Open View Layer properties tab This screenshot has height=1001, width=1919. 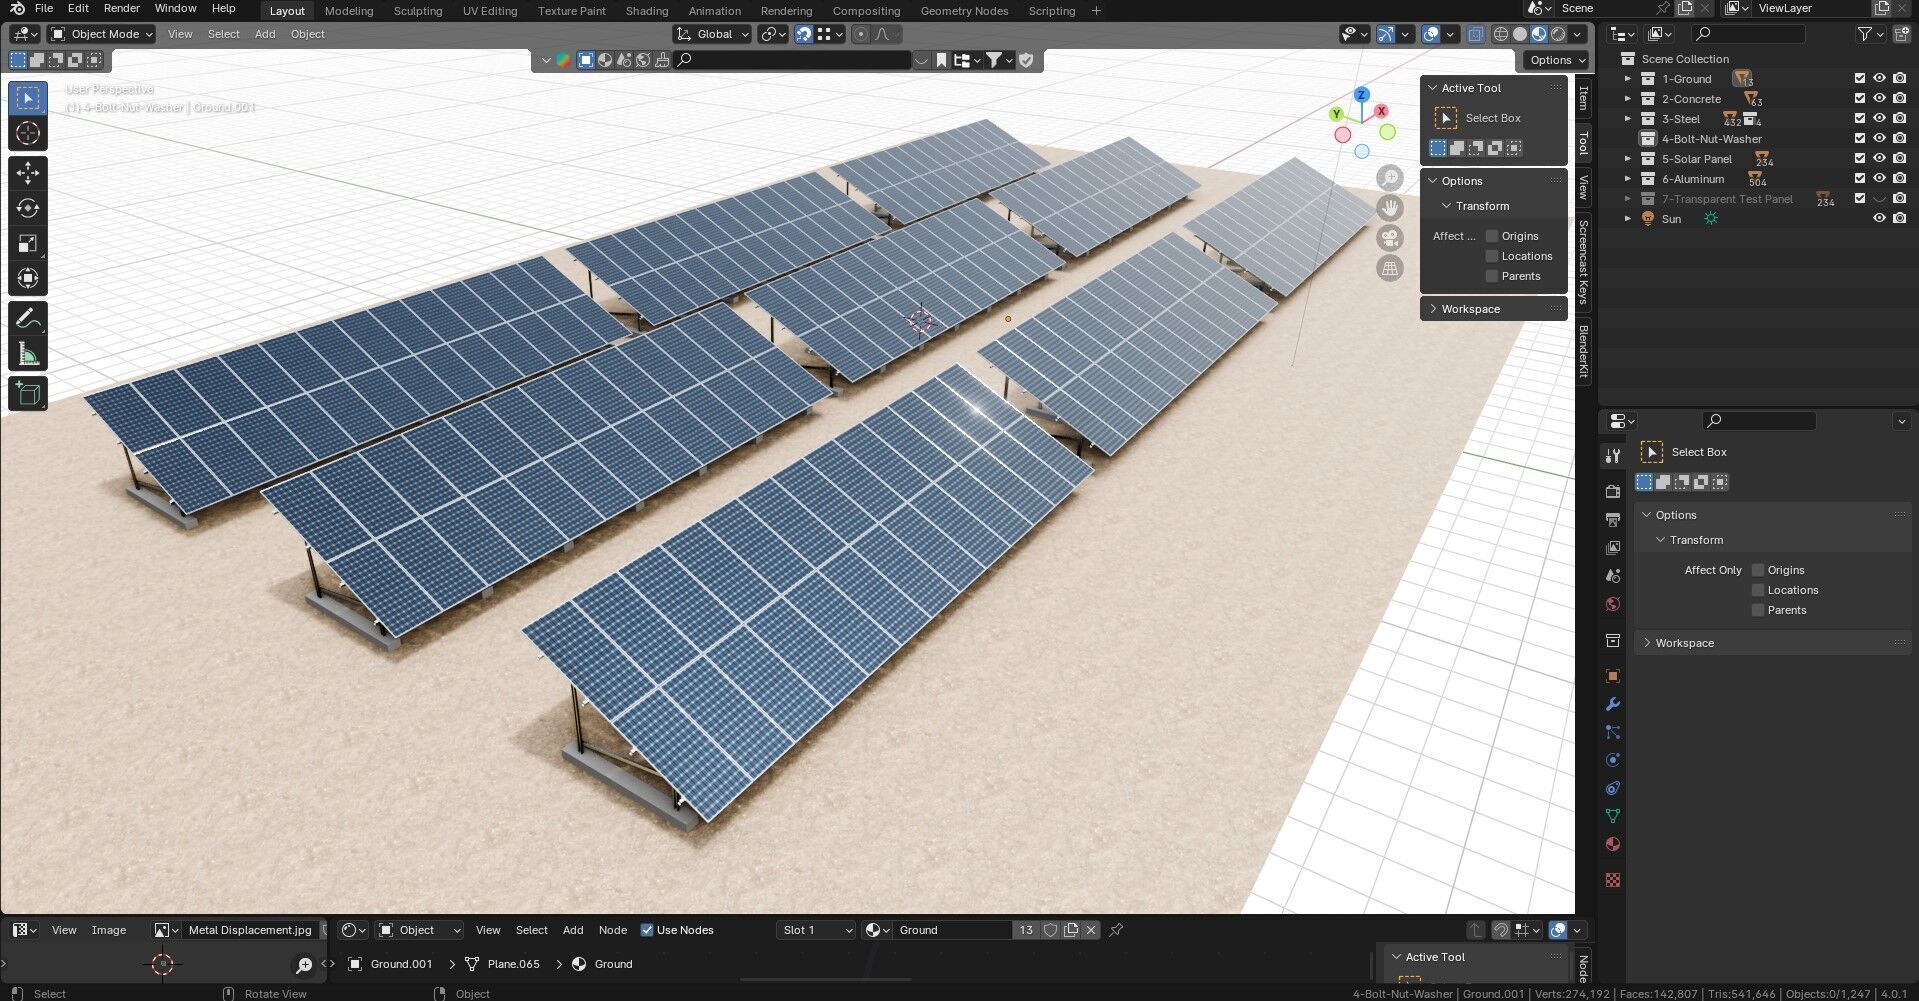(x=1612, y=548)
